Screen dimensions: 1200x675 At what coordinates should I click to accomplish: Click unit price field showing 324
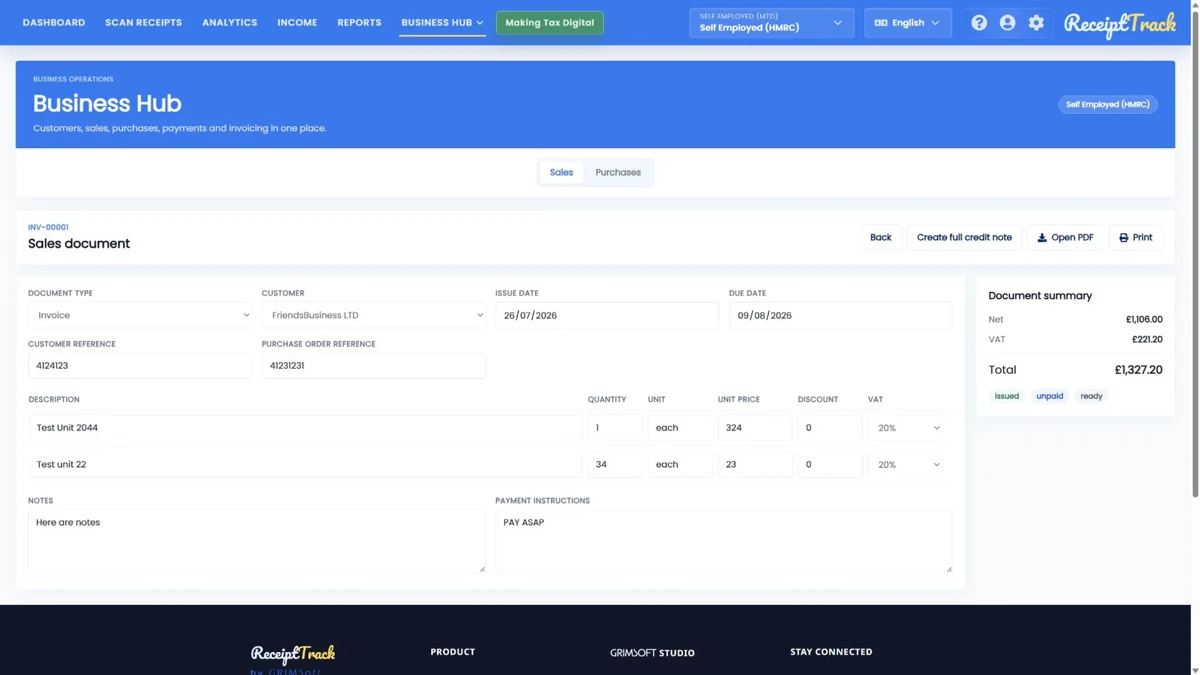[x=755, y=428]
